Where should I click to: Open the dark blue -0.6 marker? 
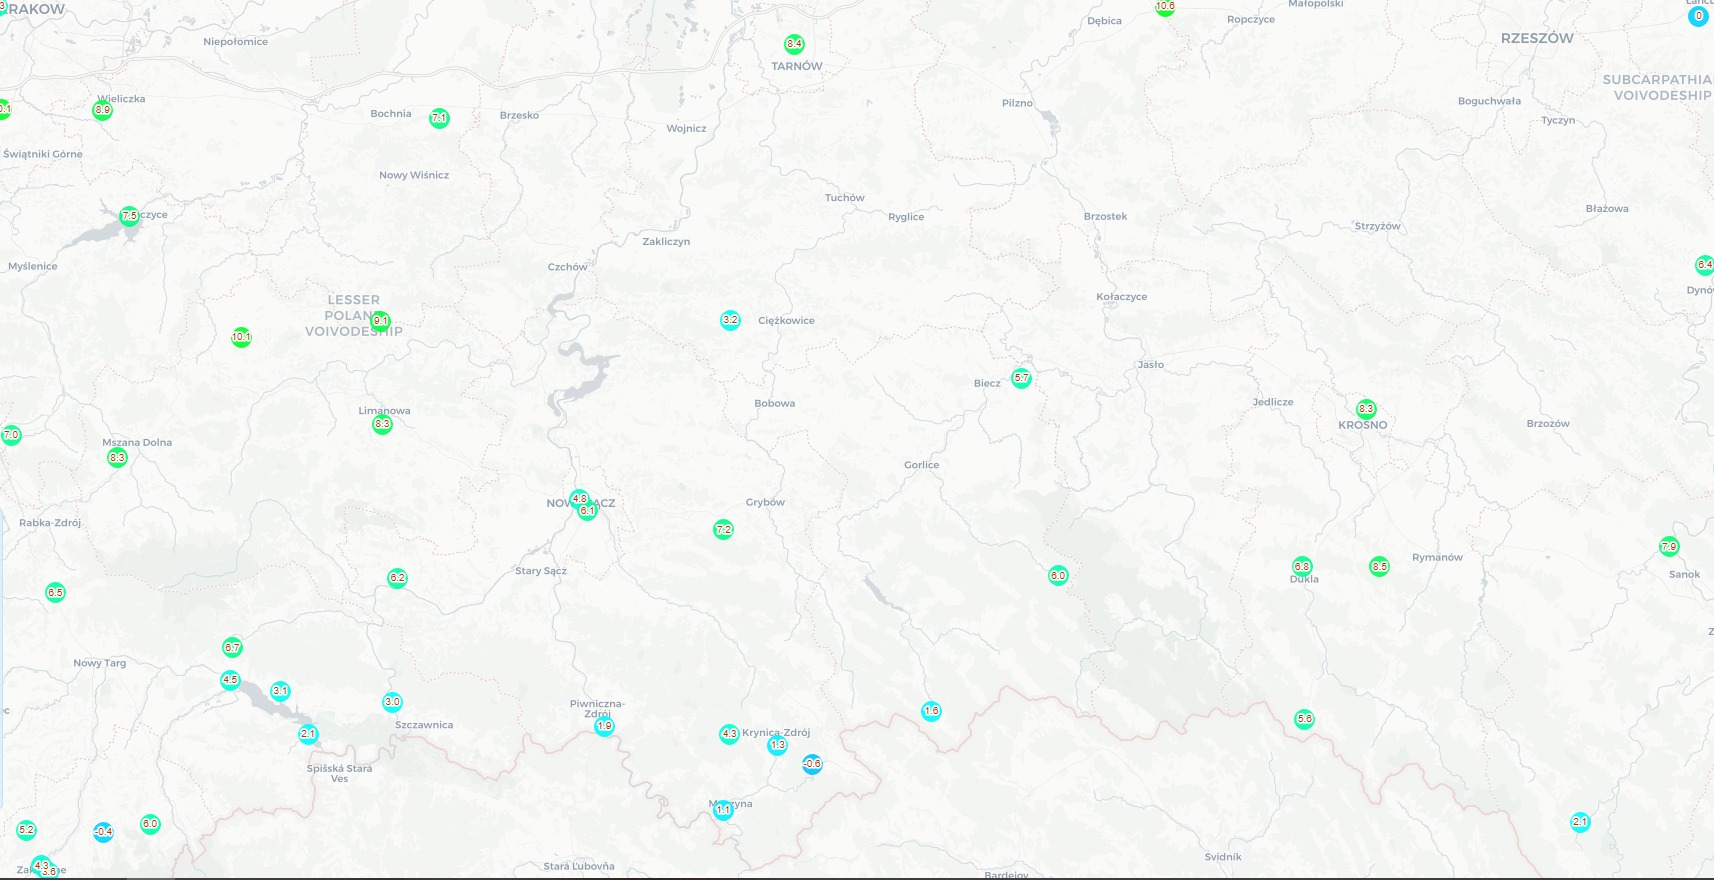click(x=812, y=764)
